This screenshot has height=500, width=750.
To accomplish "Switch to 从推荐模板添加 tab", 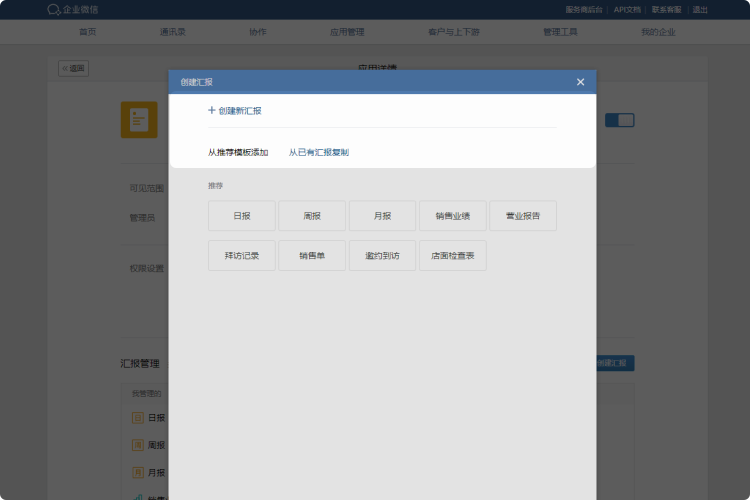I will 238,152.
